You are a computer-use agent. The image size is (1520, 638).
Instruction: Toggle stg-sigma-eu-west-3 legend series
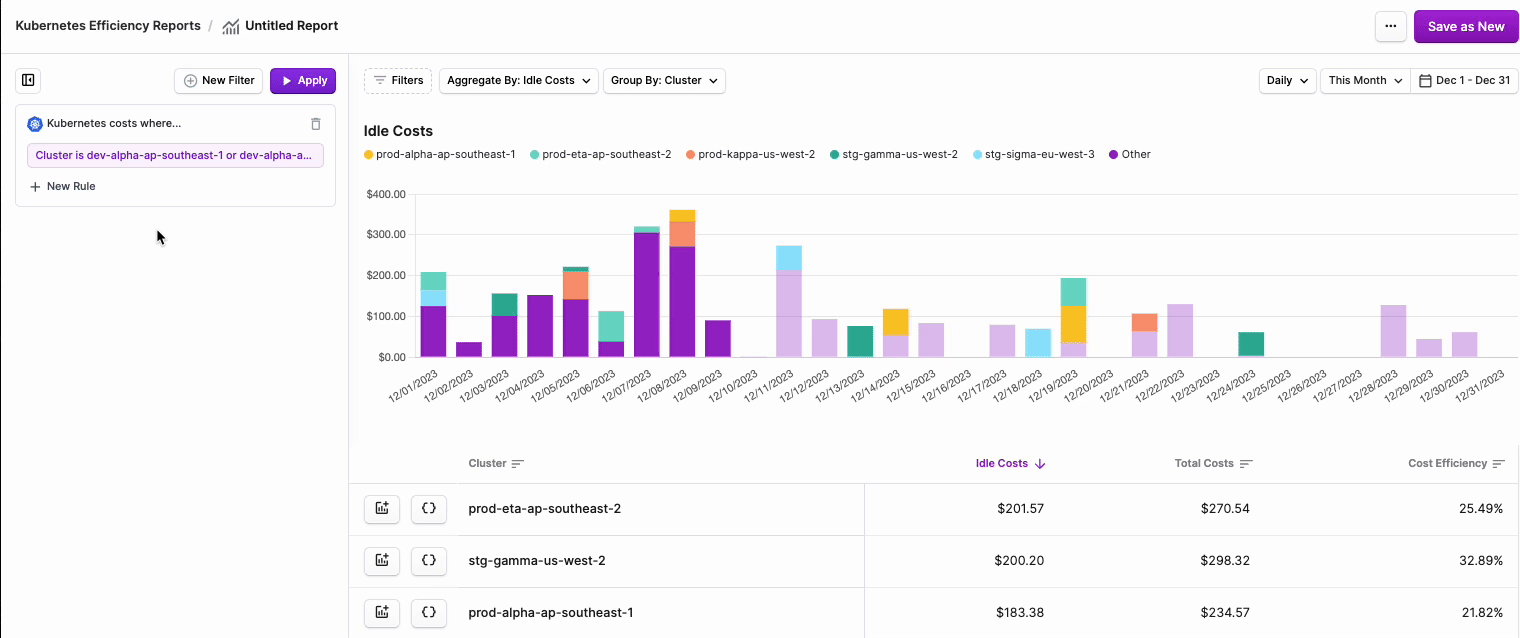point(1034,154)
